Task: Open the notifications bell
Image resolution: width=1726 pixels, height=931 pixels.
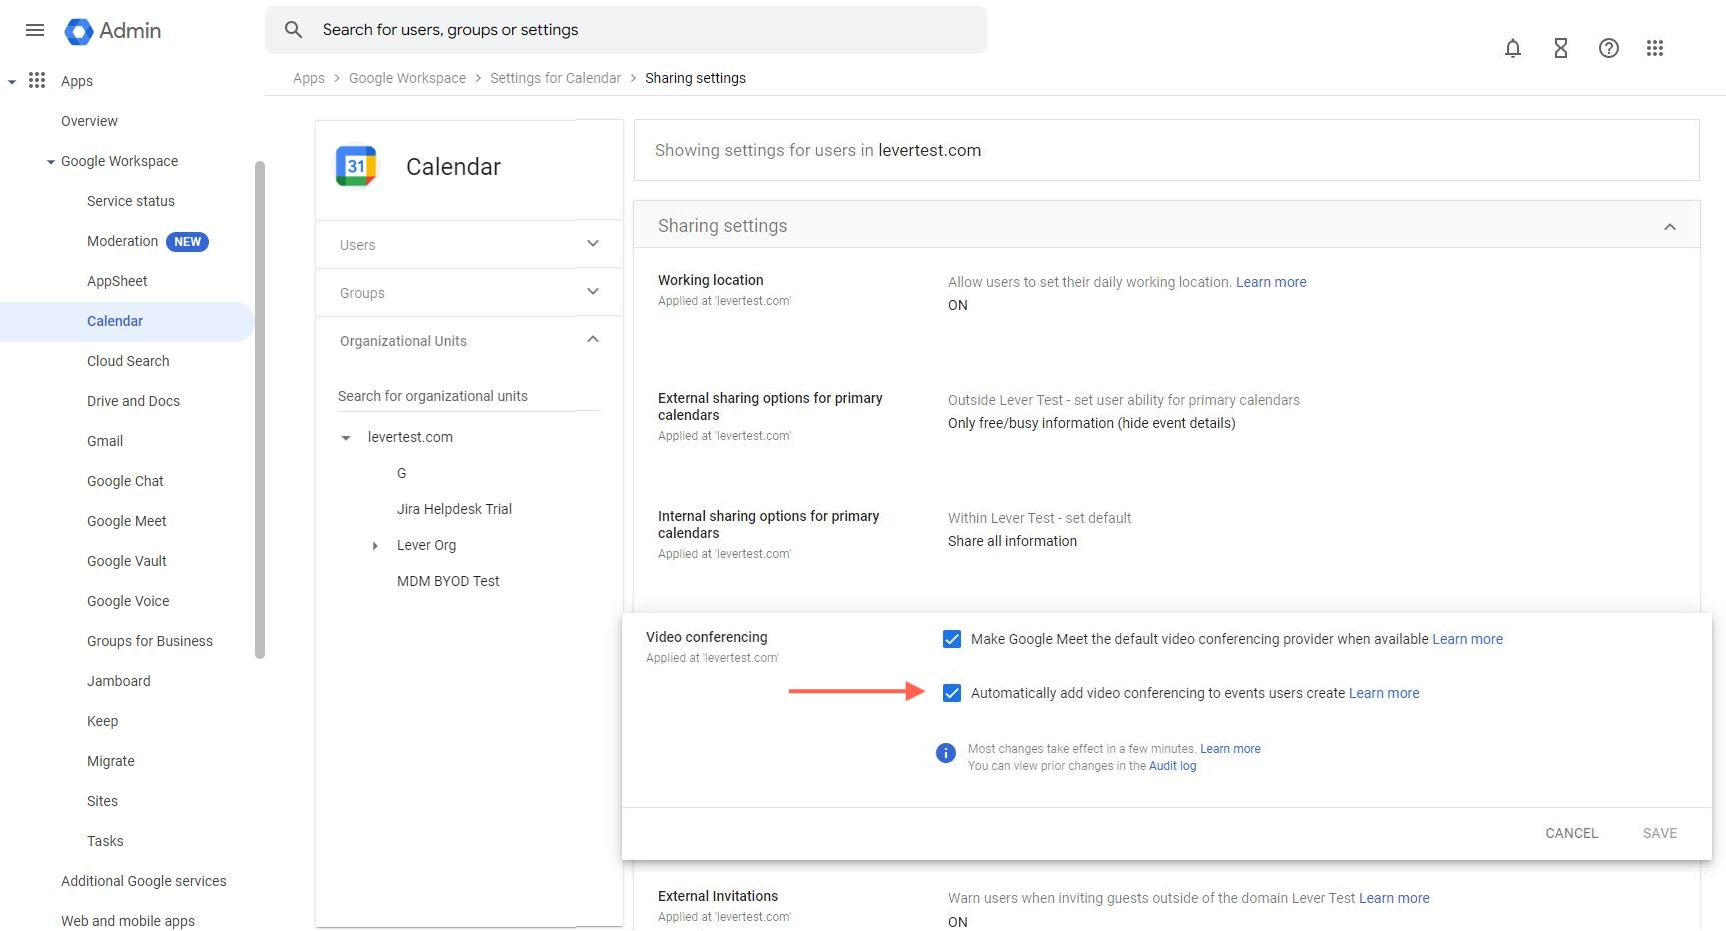Action: tap(1512, 48)
